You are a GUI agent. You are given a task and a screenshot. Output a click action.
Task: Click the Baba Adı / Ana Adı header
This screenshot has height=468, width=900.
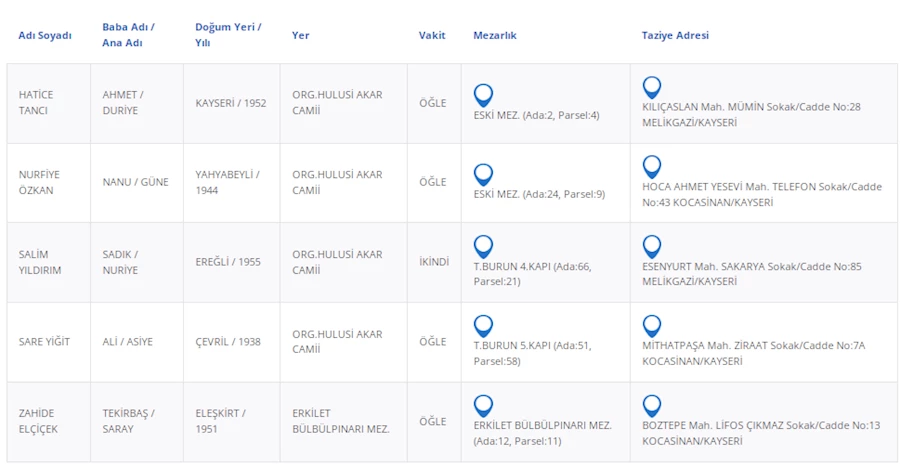(128, 35)
